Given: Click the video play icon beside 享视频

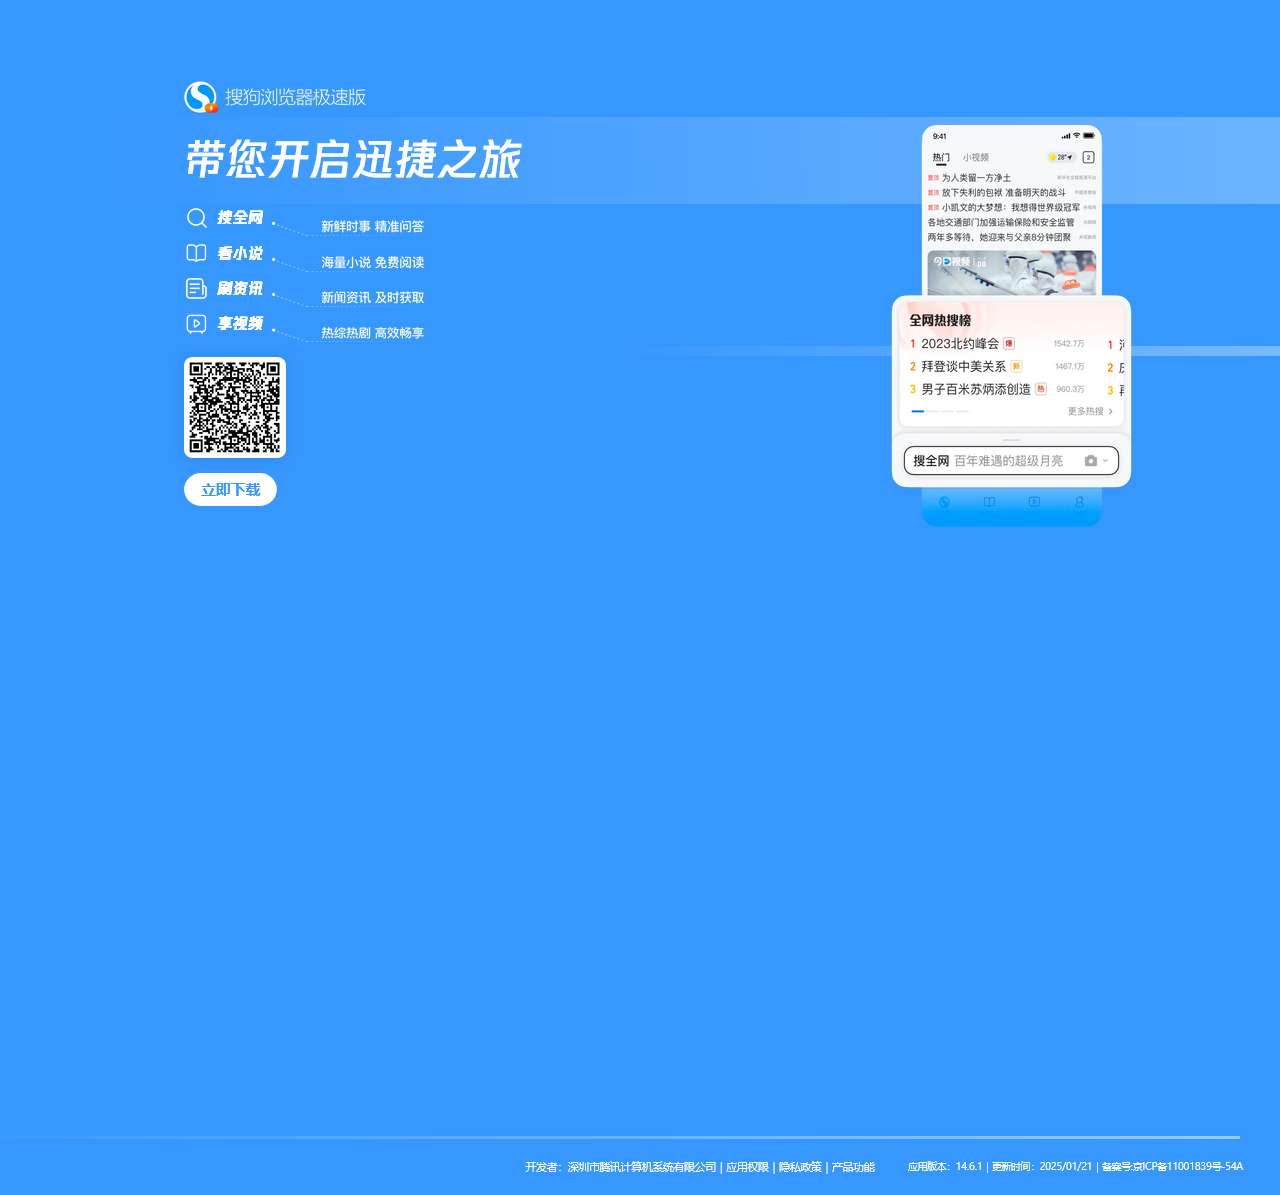Looking at the screenshot, I should click(x=197, y=324).
